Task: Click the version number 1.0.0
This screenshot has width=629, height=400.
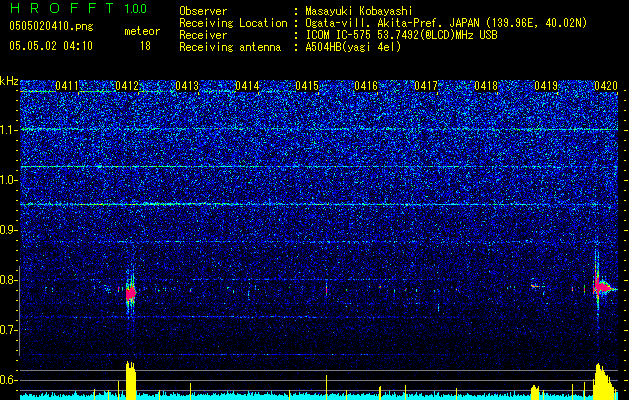Action: coord(136,8)
